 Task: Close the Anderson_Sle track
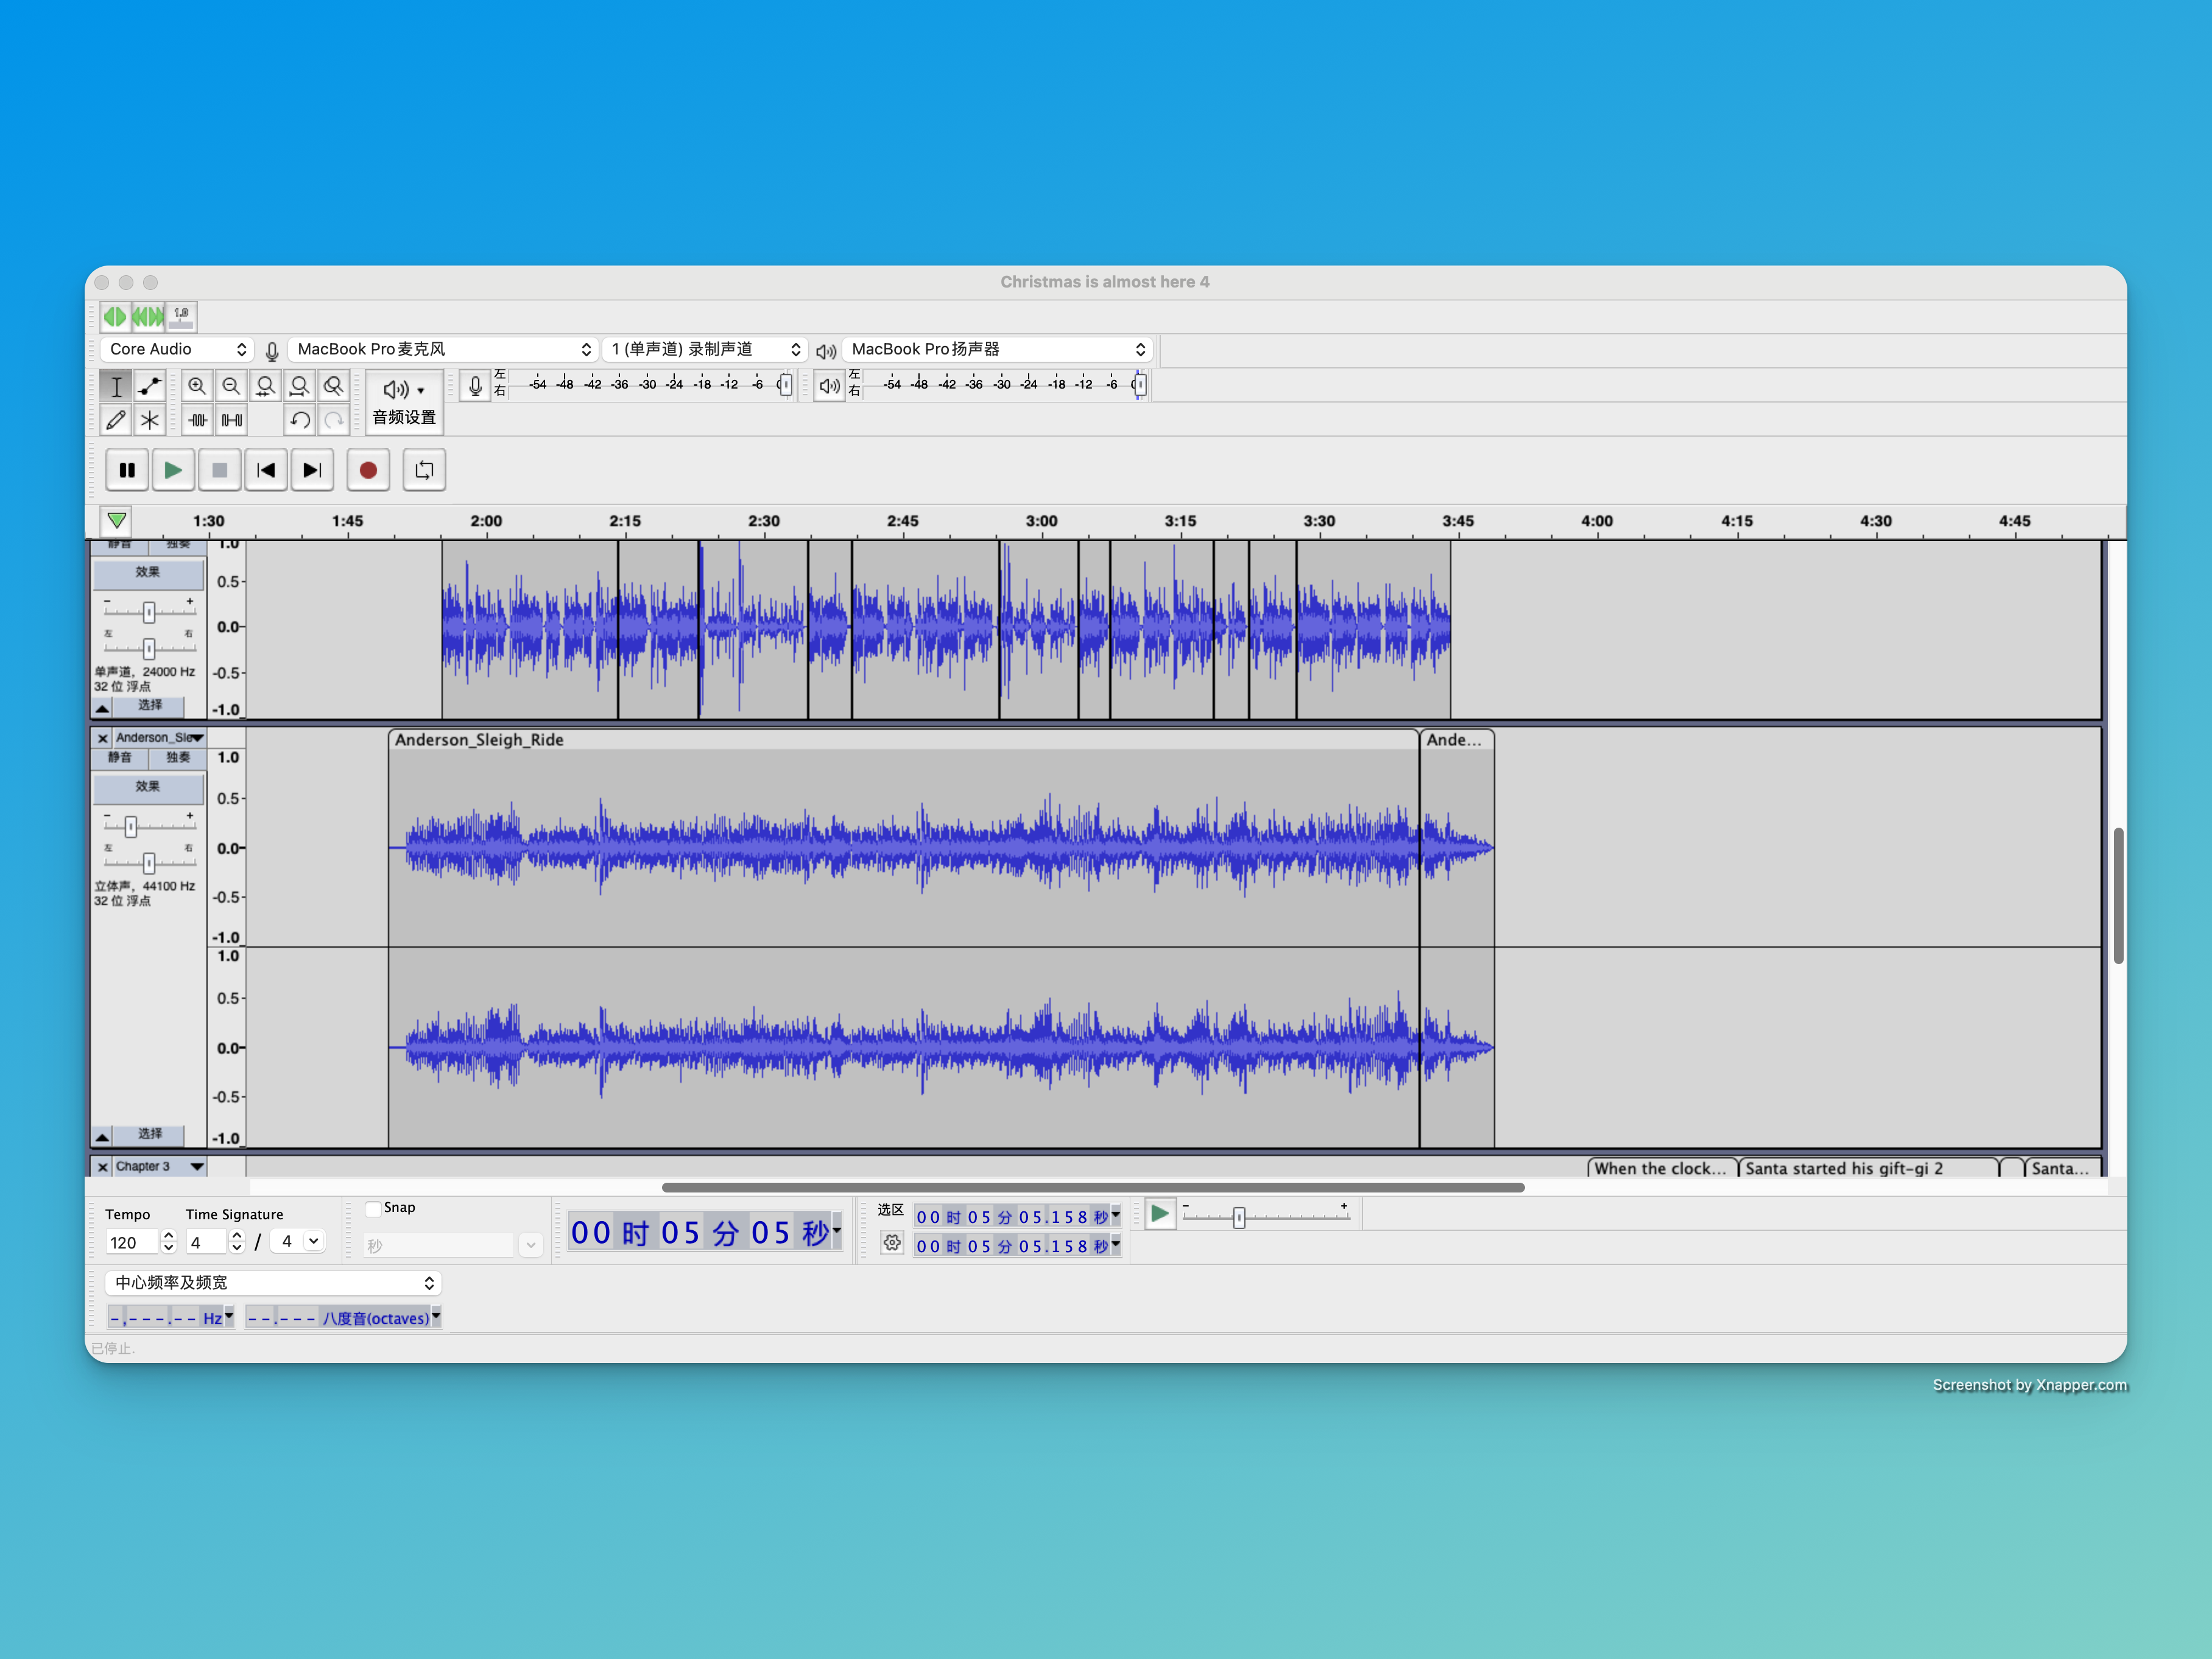click(102, 738)
